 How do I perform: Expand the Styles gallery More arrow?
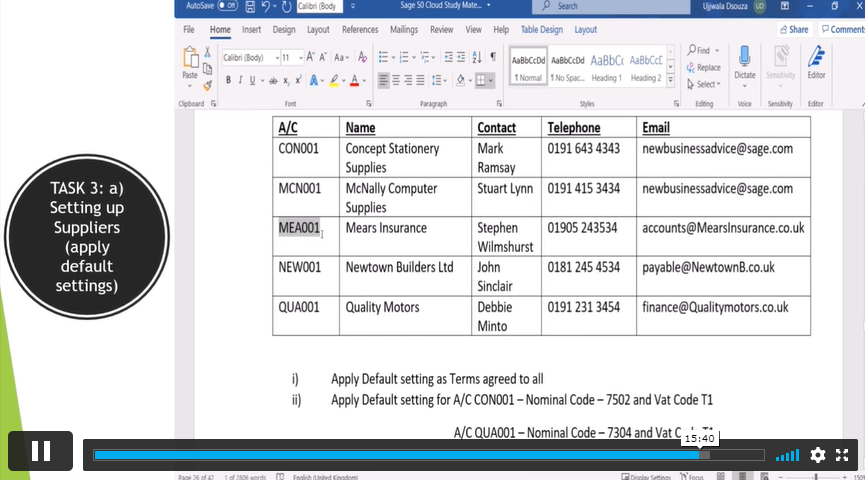pos(670,80)
